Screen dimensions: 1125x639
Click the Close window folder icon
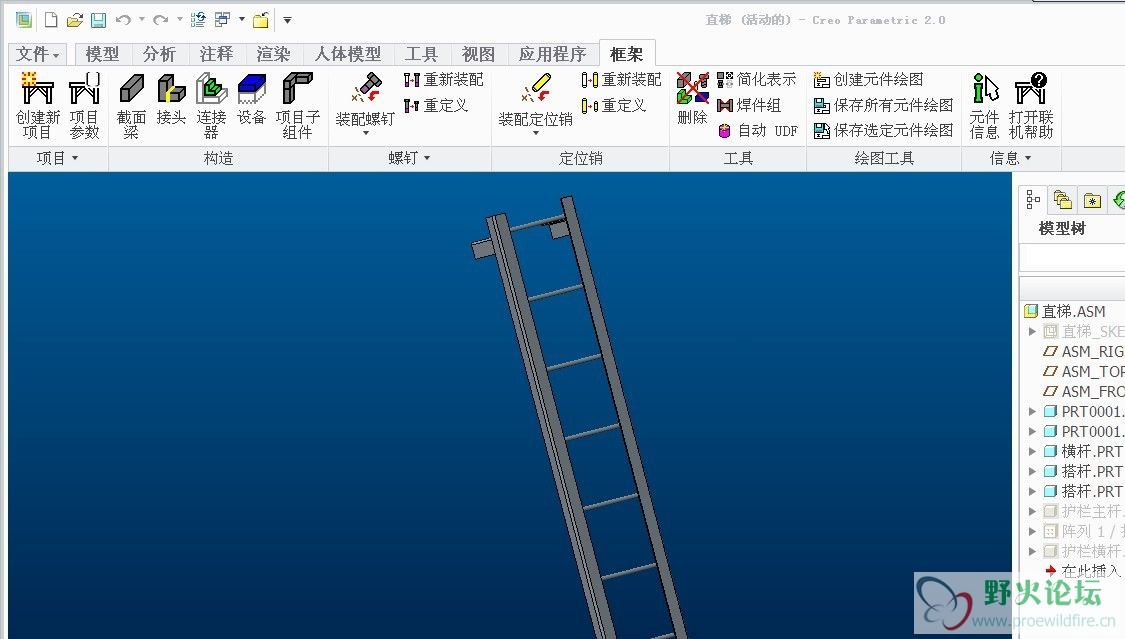click(x=260, y=20)
